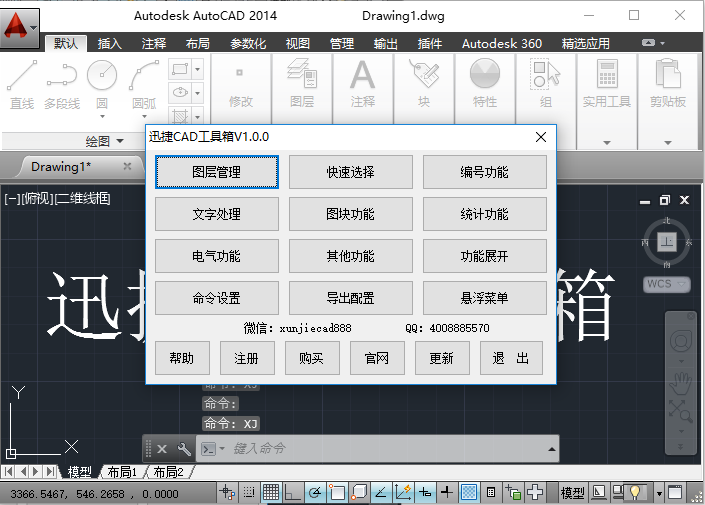Viewport: 705px width, 505px height.
Task: Click the ViewCube top face (上)
Action: tap(667, 241)
